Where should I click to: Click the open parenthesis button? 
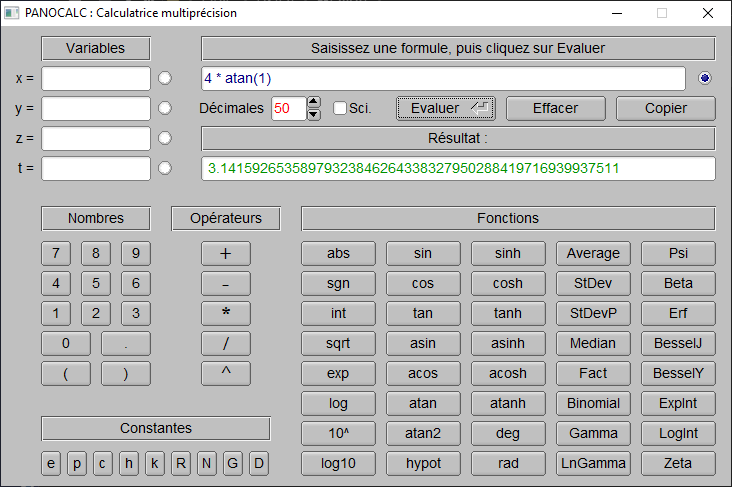[65, 373]
